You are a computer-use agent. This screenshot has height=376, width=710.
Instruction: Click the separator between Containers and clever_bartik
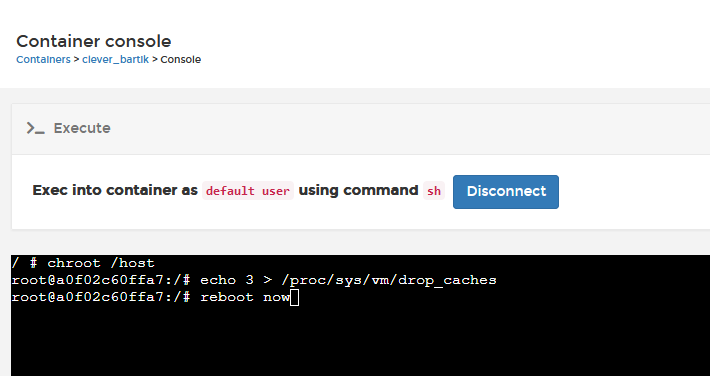tap(76, 60)
